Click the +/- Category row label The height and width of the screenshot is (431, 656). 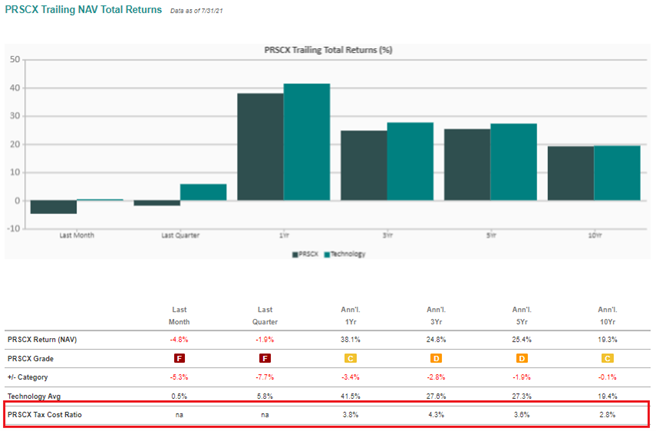coord(28,377)
